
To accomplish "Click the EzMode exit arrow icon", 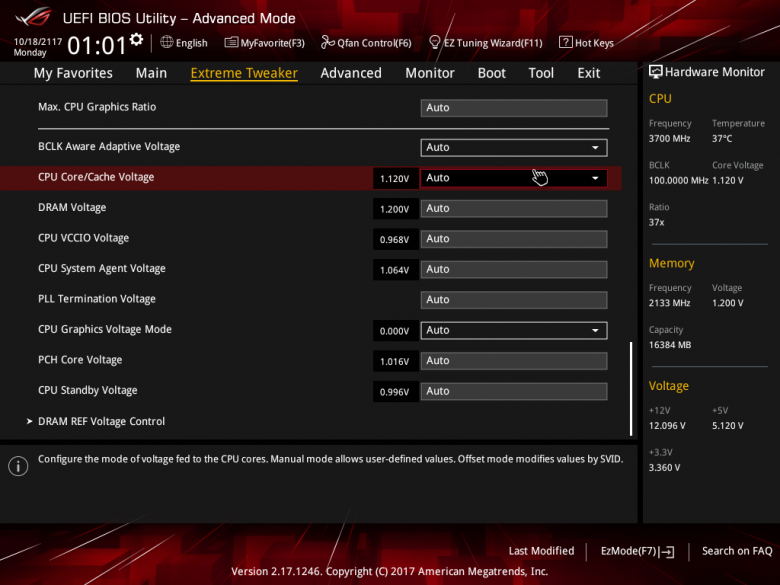I will pyautogui.click(x=668, y=552).
